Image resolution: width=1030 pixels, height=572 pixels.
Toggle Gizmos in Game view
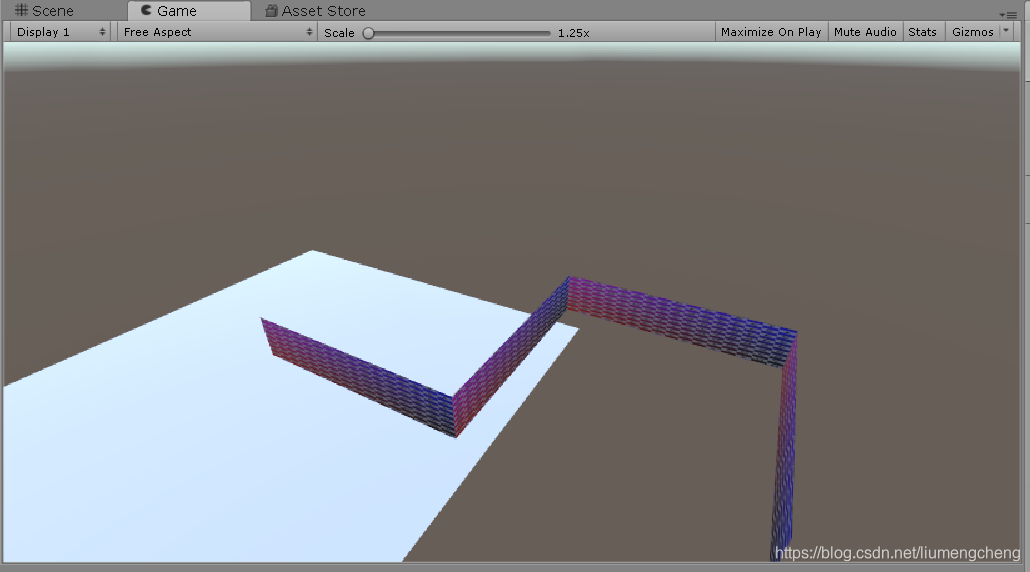tap(972, 32)
